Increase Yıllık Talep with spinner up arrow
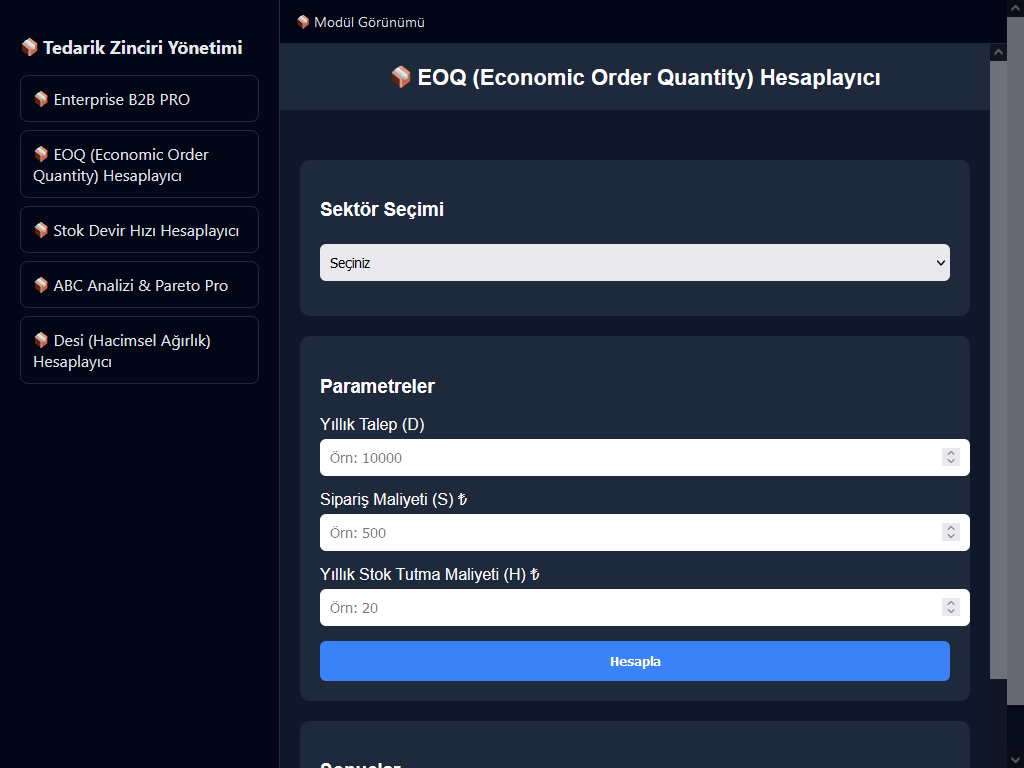Screen dimensions: 1024x768 tap(951, 453)
